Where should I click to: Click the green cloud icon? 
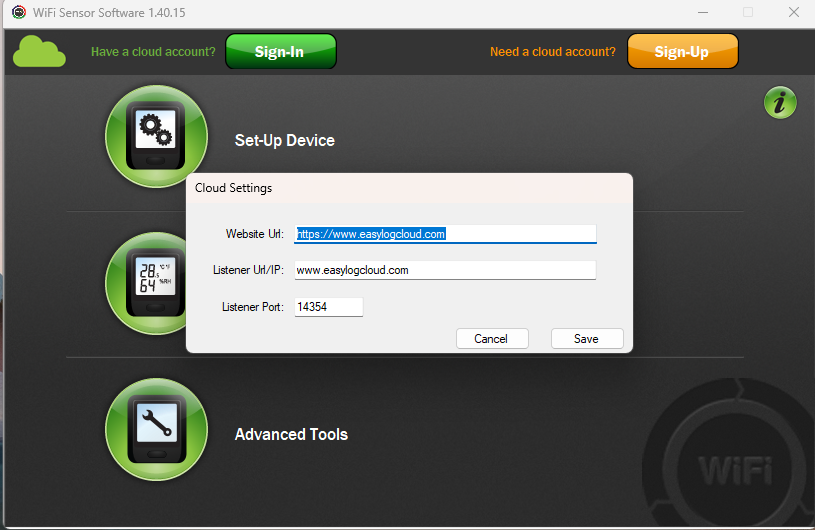(40, 52)
